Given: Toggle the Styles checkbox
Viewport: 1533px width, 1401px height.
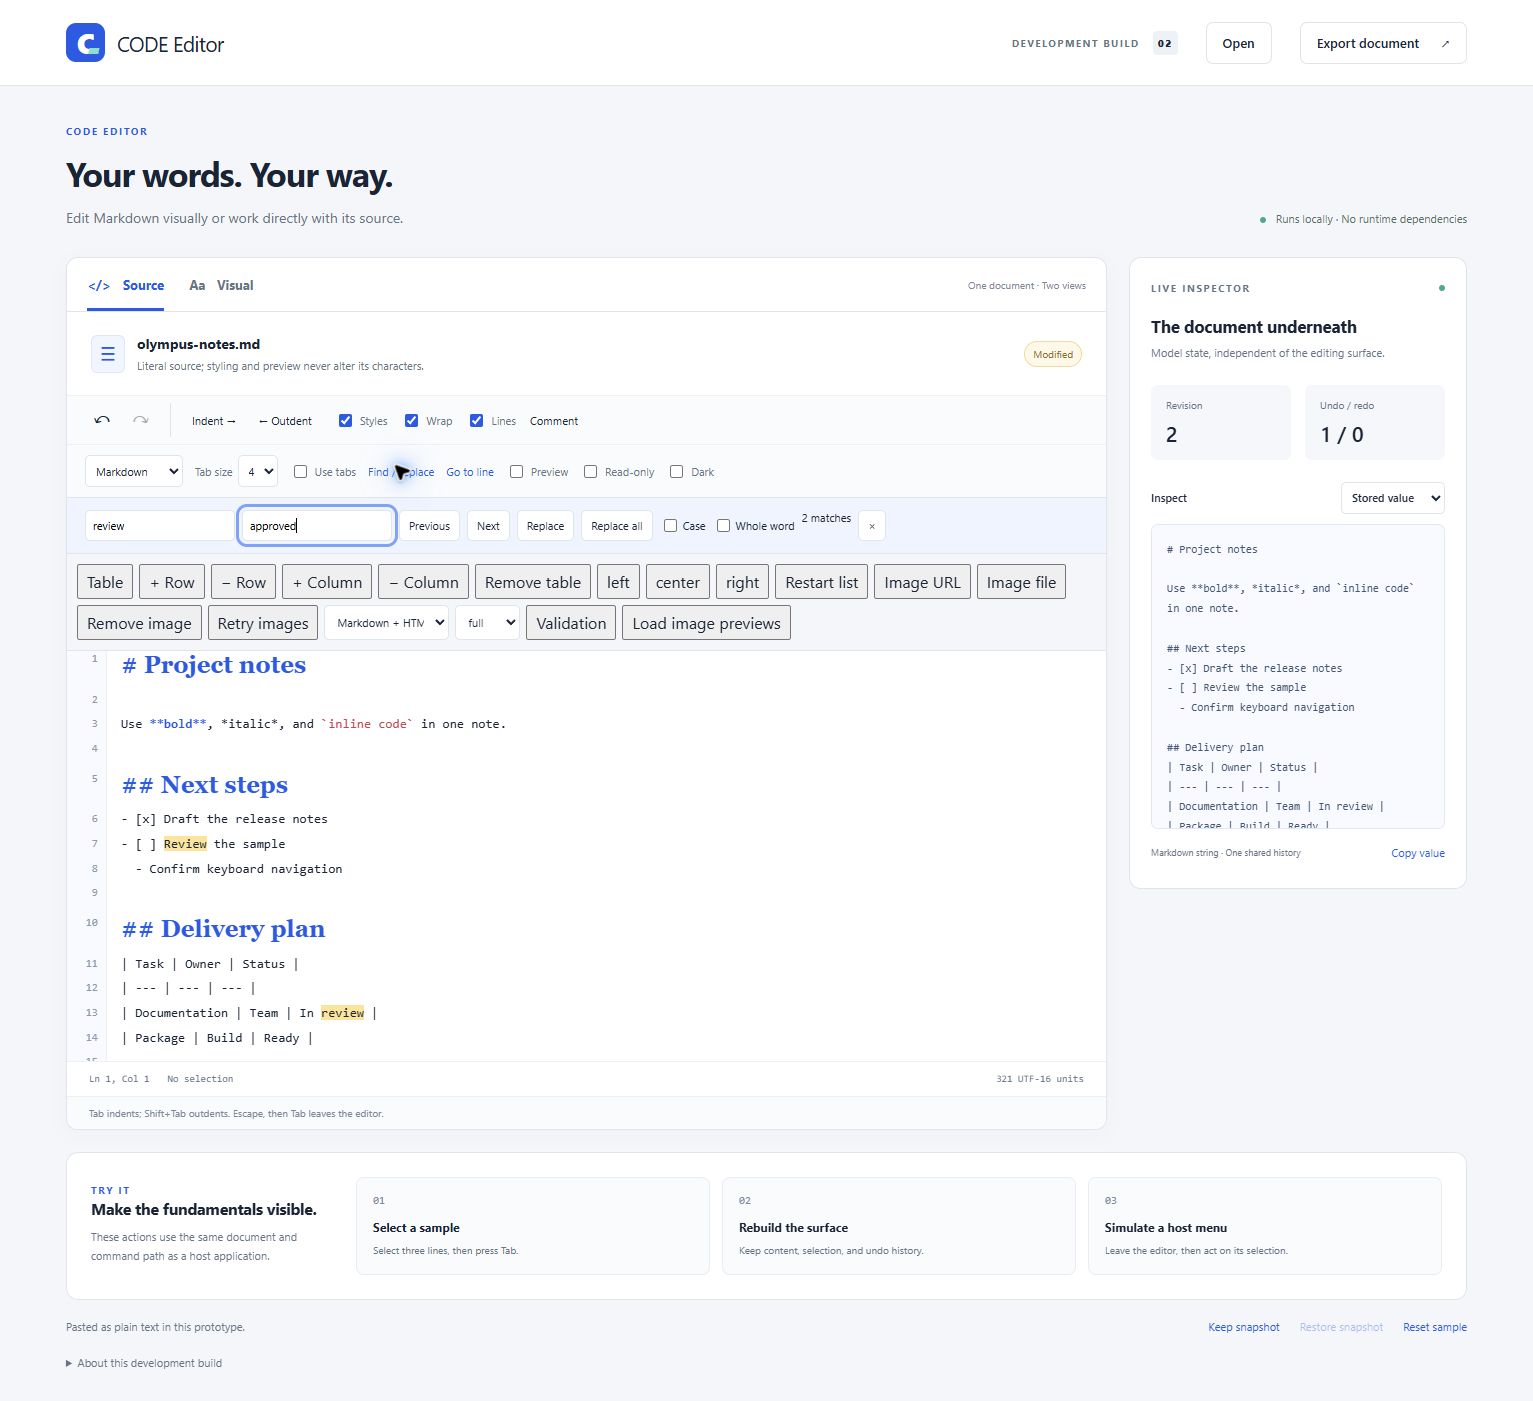Looking at the screenshot, I should (x=345, y=421).
